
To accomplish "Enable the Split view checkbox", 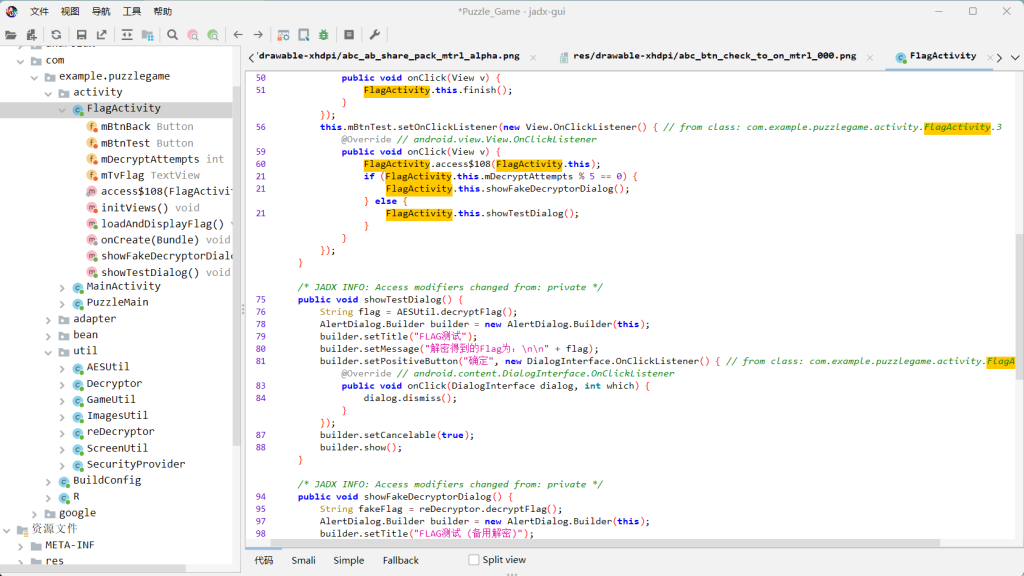I will [474, 560].
